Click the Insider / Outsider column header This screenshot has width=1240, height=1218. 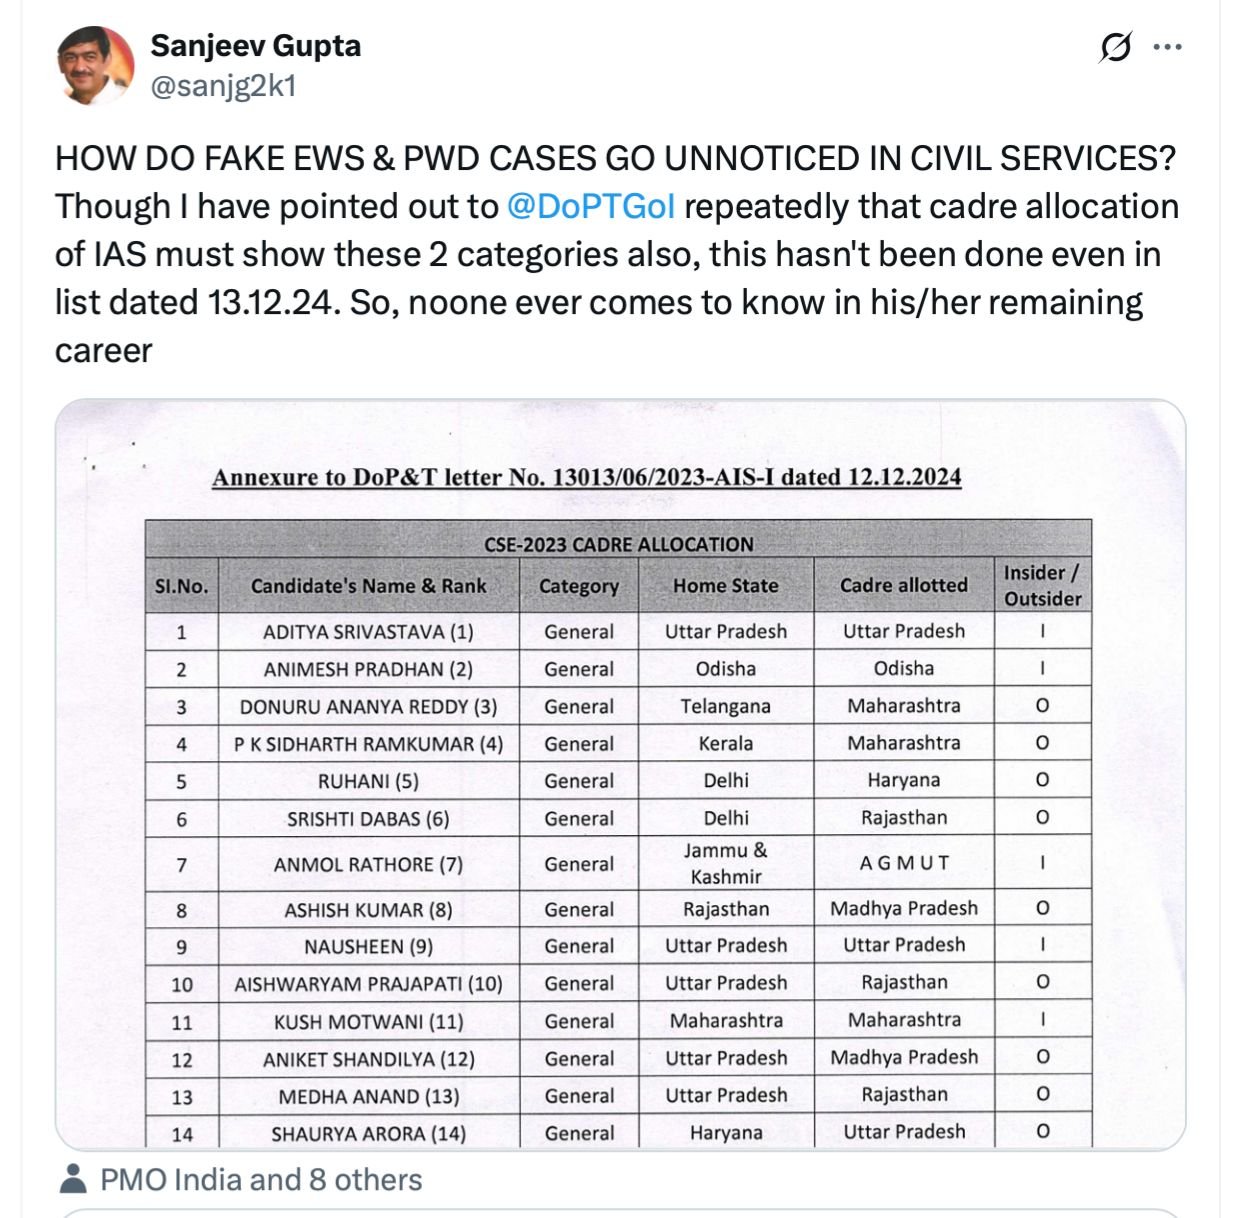click(x=1042, y=585)
